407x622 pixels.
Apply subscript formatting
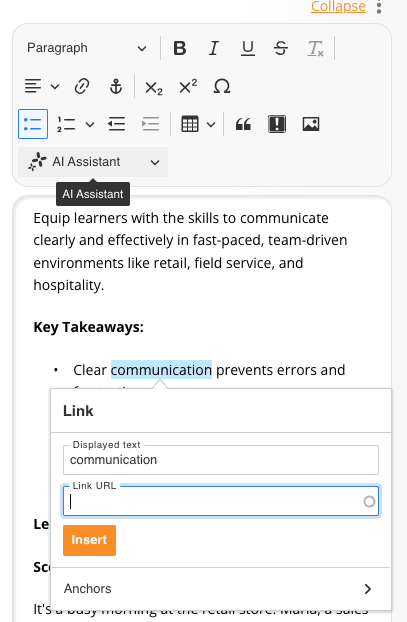point(154,87)
